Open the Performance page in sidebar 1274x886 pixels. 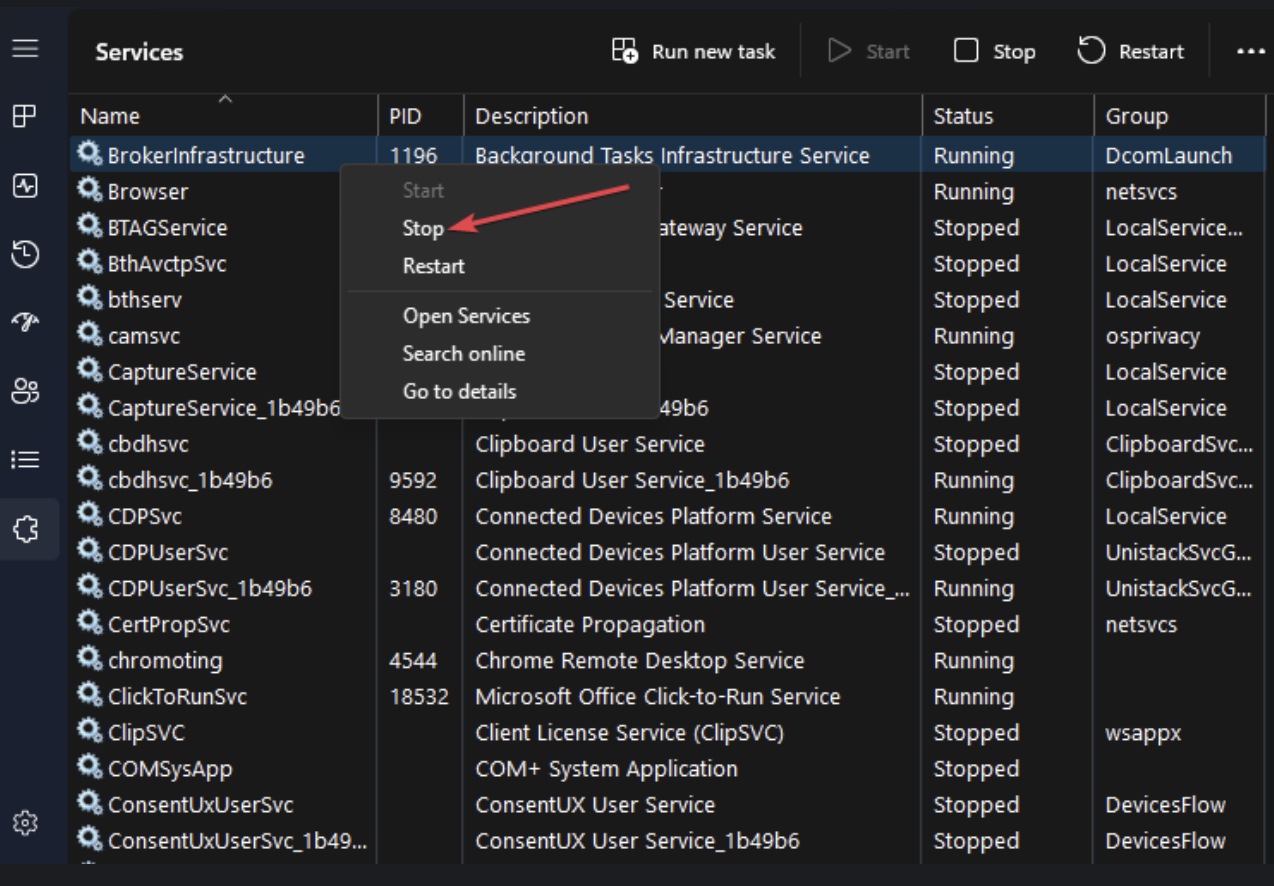[x=25, y=186]
